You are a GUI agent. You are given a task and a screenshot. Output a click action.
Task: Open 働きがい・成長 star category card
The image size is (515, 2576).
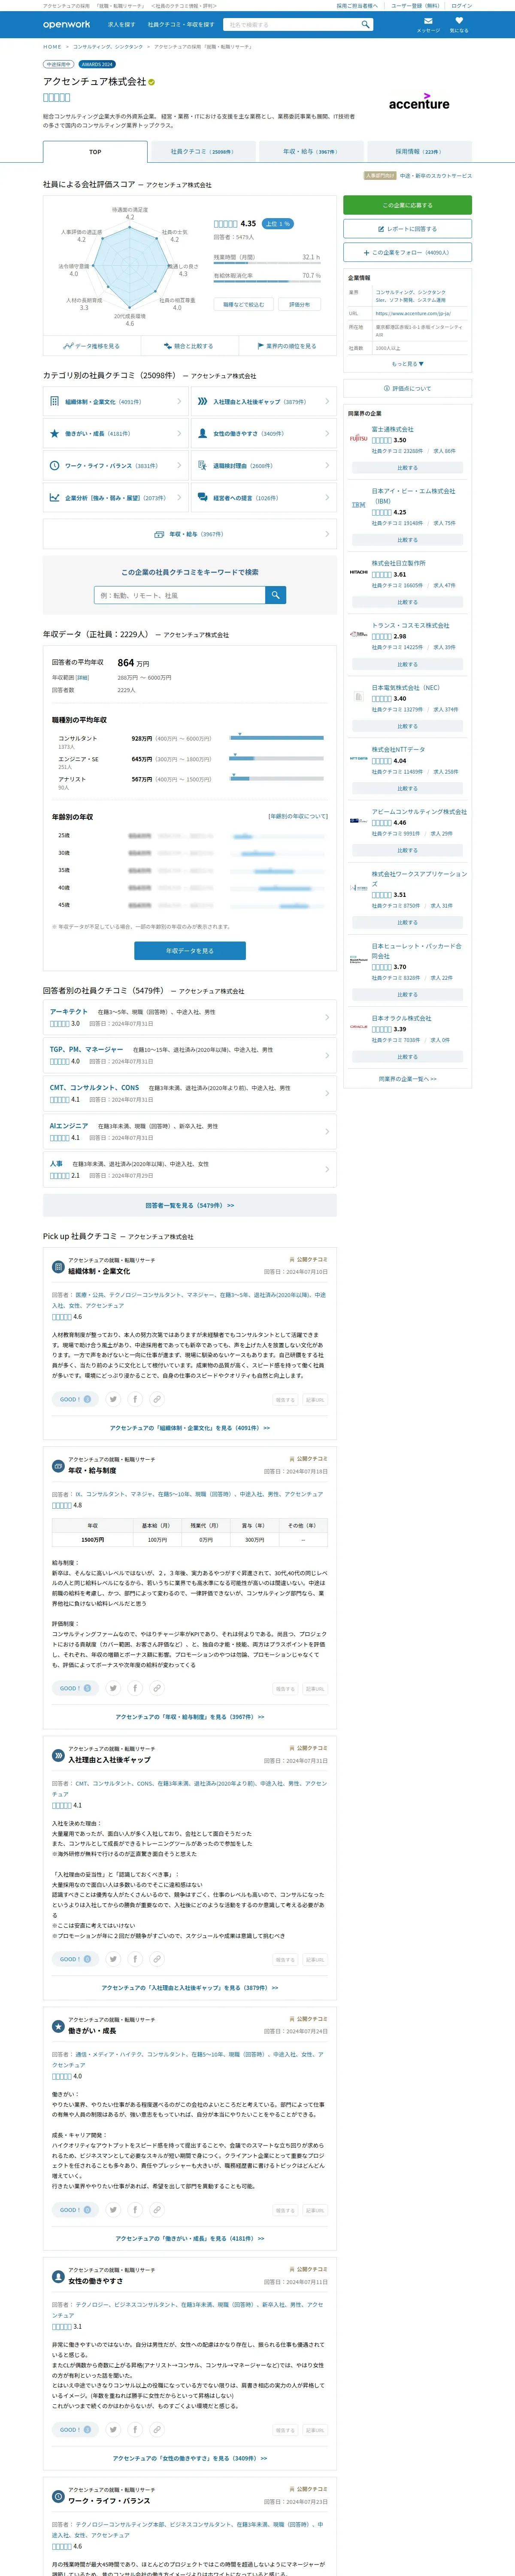116,434
